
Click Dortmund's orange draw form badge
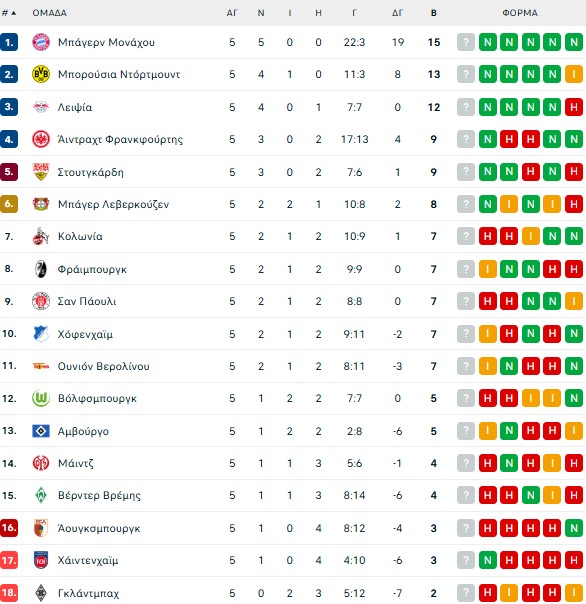point(574,74)
